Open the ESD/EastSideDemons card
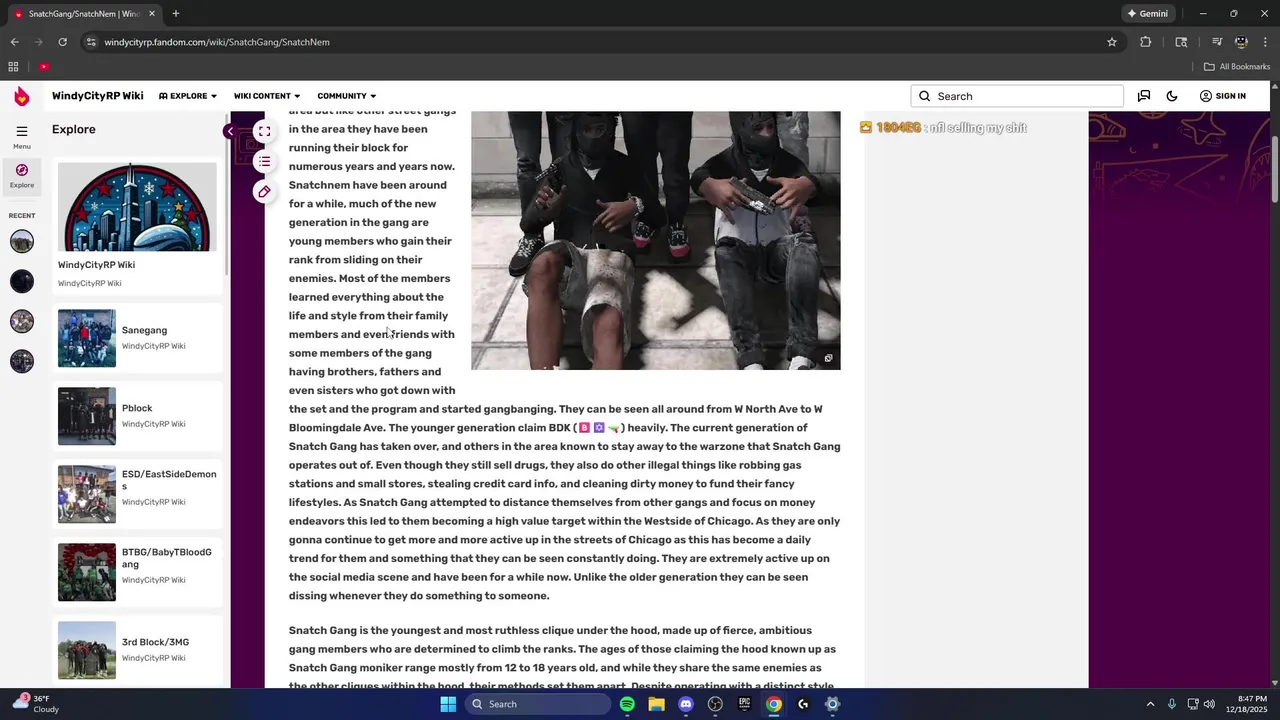1280x720 pixels. pyautogui.click(x=137, y=494)
